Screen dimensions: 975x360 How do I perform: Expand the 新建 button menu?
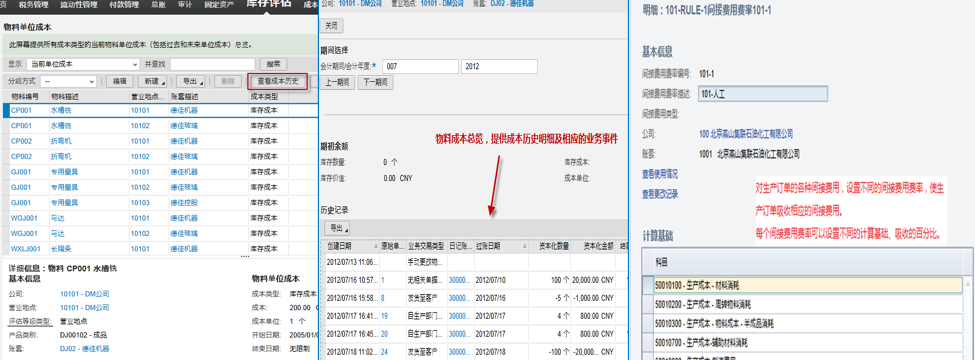click(152, 81)
